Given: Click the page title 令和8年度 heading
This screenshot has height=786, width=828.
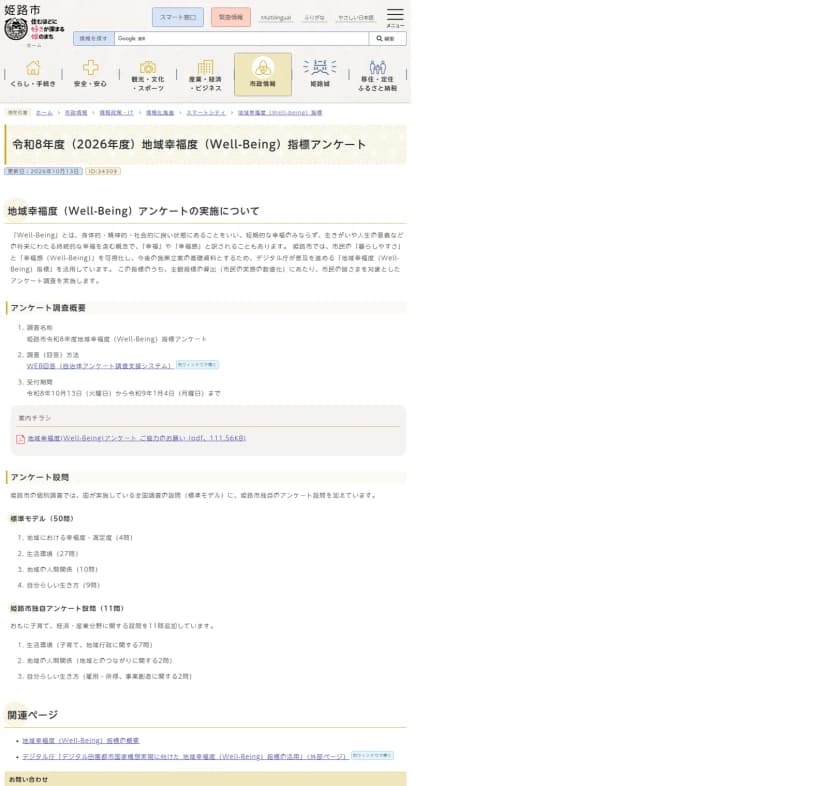Looking at the screenshot, I should click(x=189, y=144).
